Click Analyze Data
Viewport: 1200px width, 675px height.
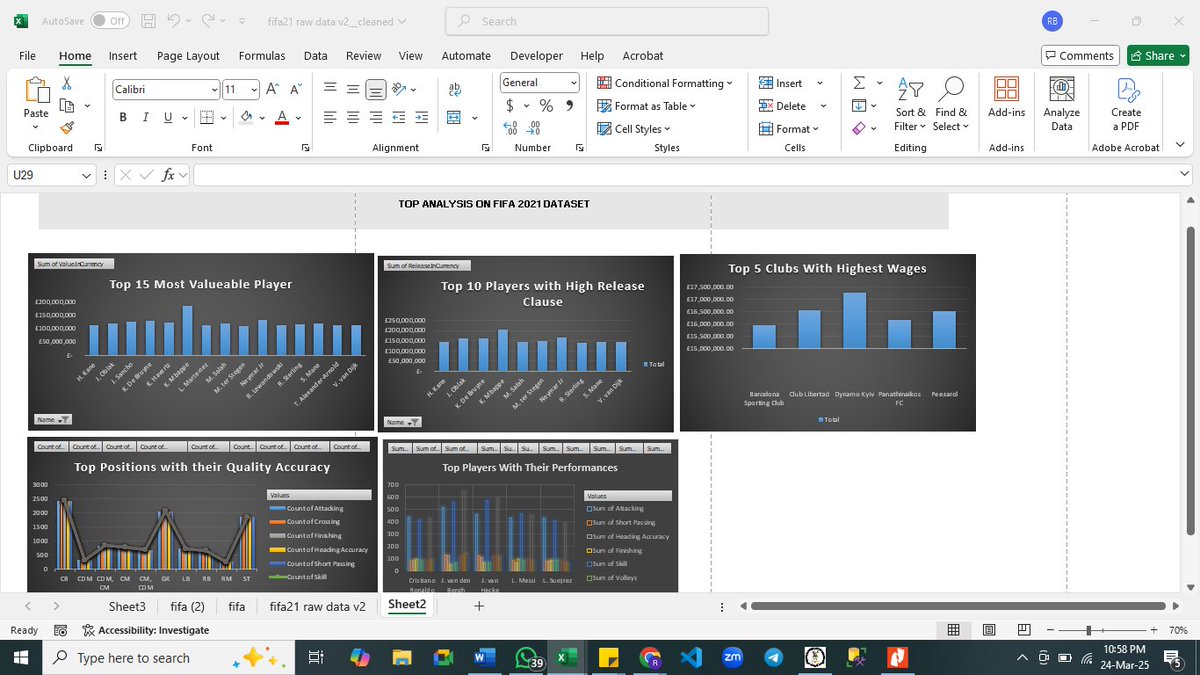[1061, 104]
